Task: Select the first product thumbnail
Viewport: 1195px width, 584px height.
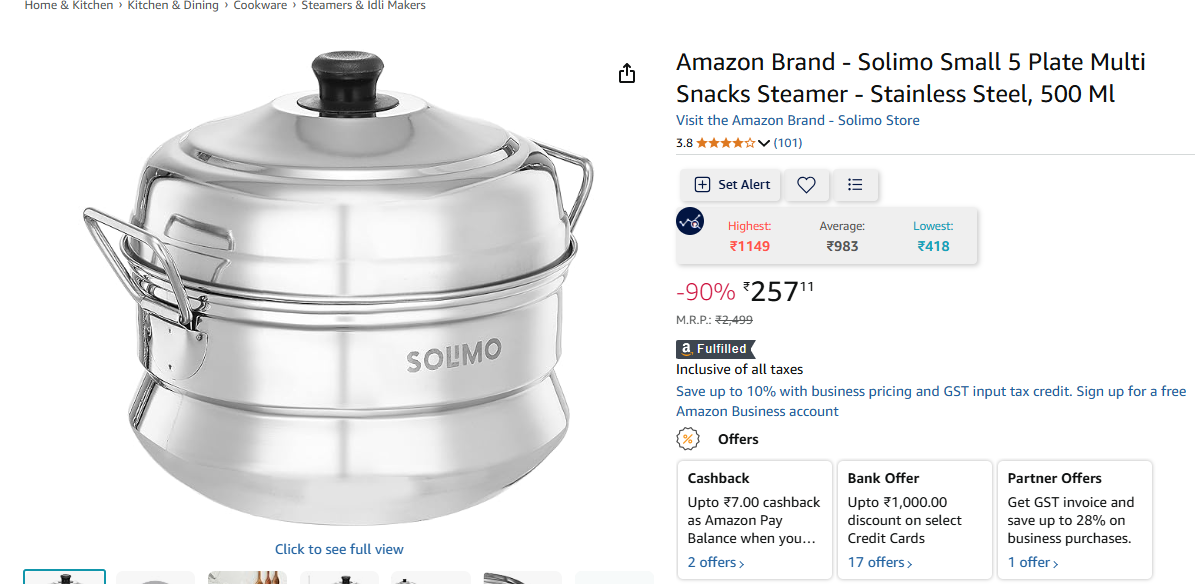Action: [64, 577]
